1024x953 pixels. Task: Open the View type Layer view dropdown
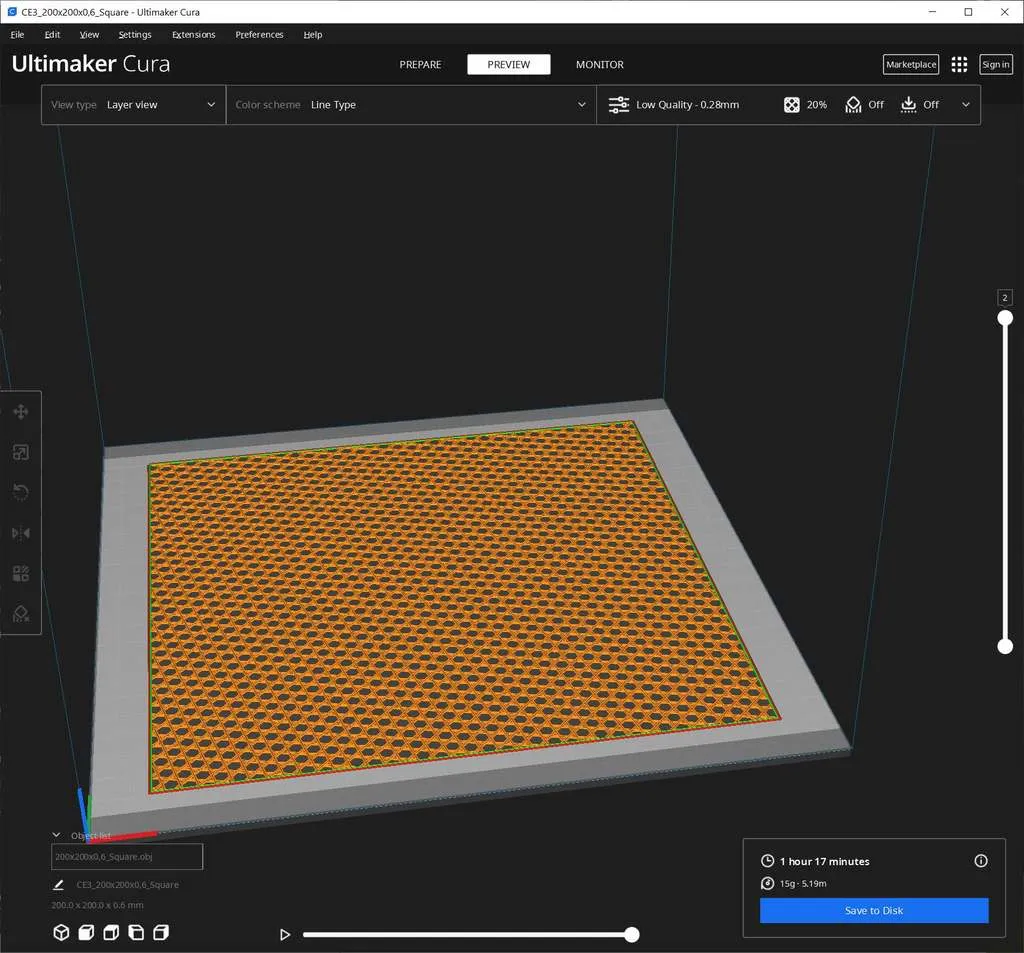click(x=160, y=104)
